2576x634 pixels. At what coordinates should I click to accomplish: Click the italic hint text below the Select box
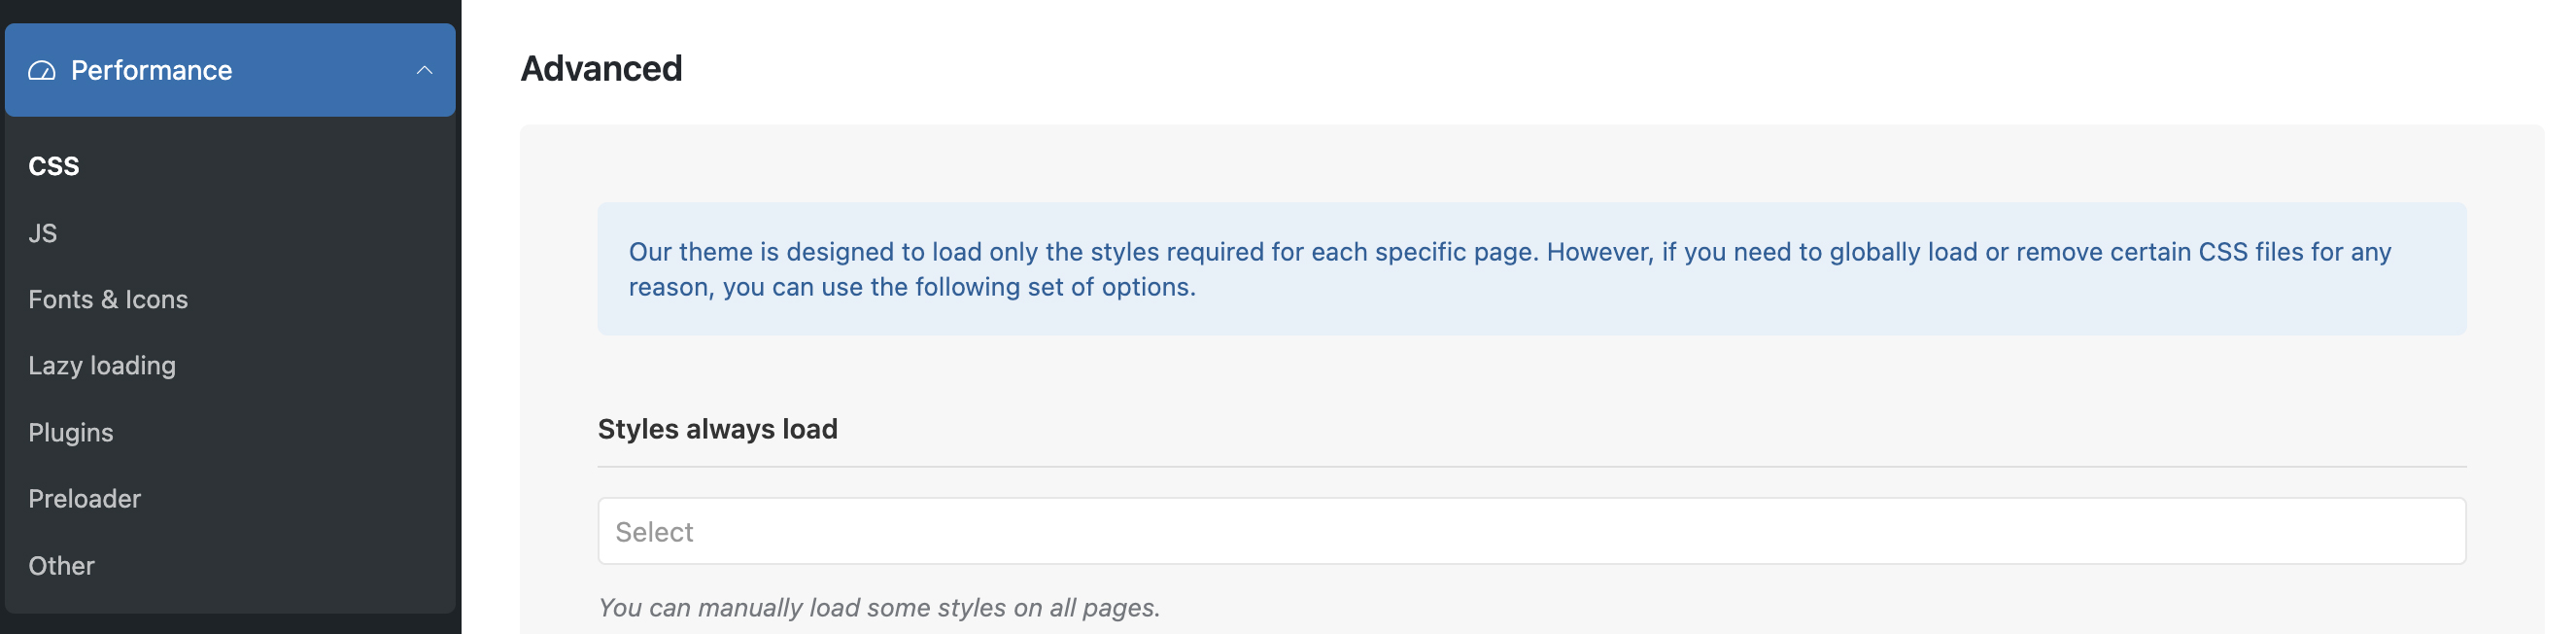[878, 606]
